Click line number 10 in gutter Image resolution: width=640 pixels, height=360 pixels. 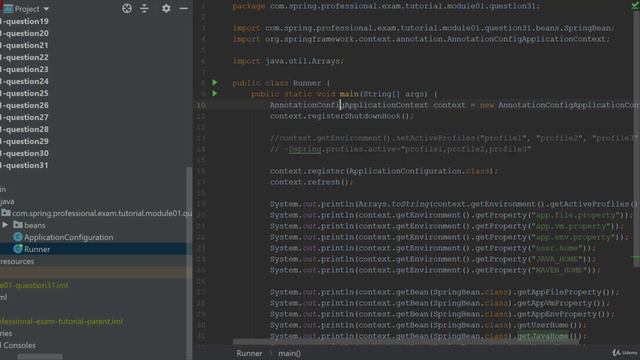click(201, 105)
